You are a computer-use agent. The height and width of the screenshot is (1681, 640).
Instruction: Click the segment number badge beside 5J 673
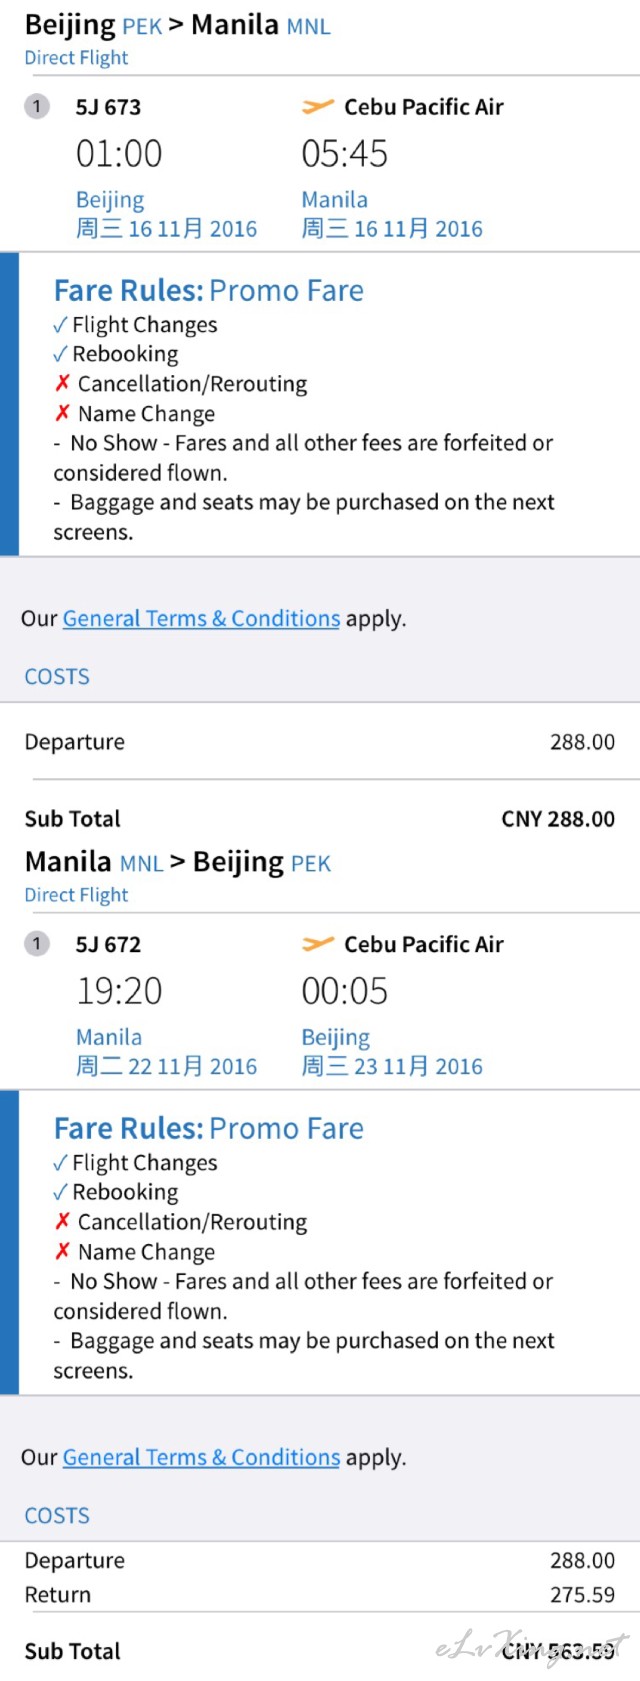tap(37, 106)
